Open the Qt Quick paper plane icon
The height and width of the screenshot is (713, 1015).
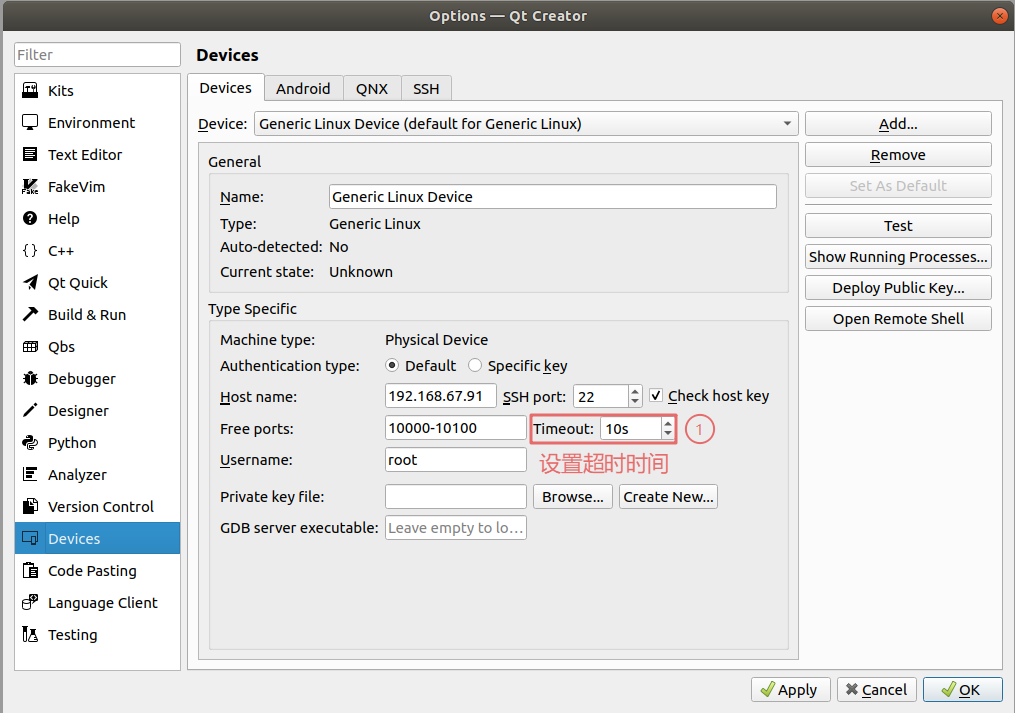(x=30, y=283)
